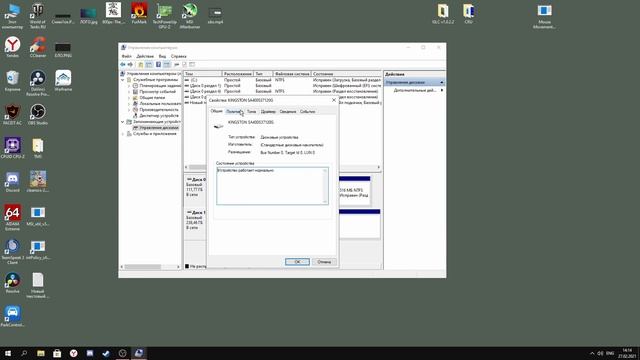Click the Файловая система column header
Screen dimensions: 640x360
(x=292, y=74)
